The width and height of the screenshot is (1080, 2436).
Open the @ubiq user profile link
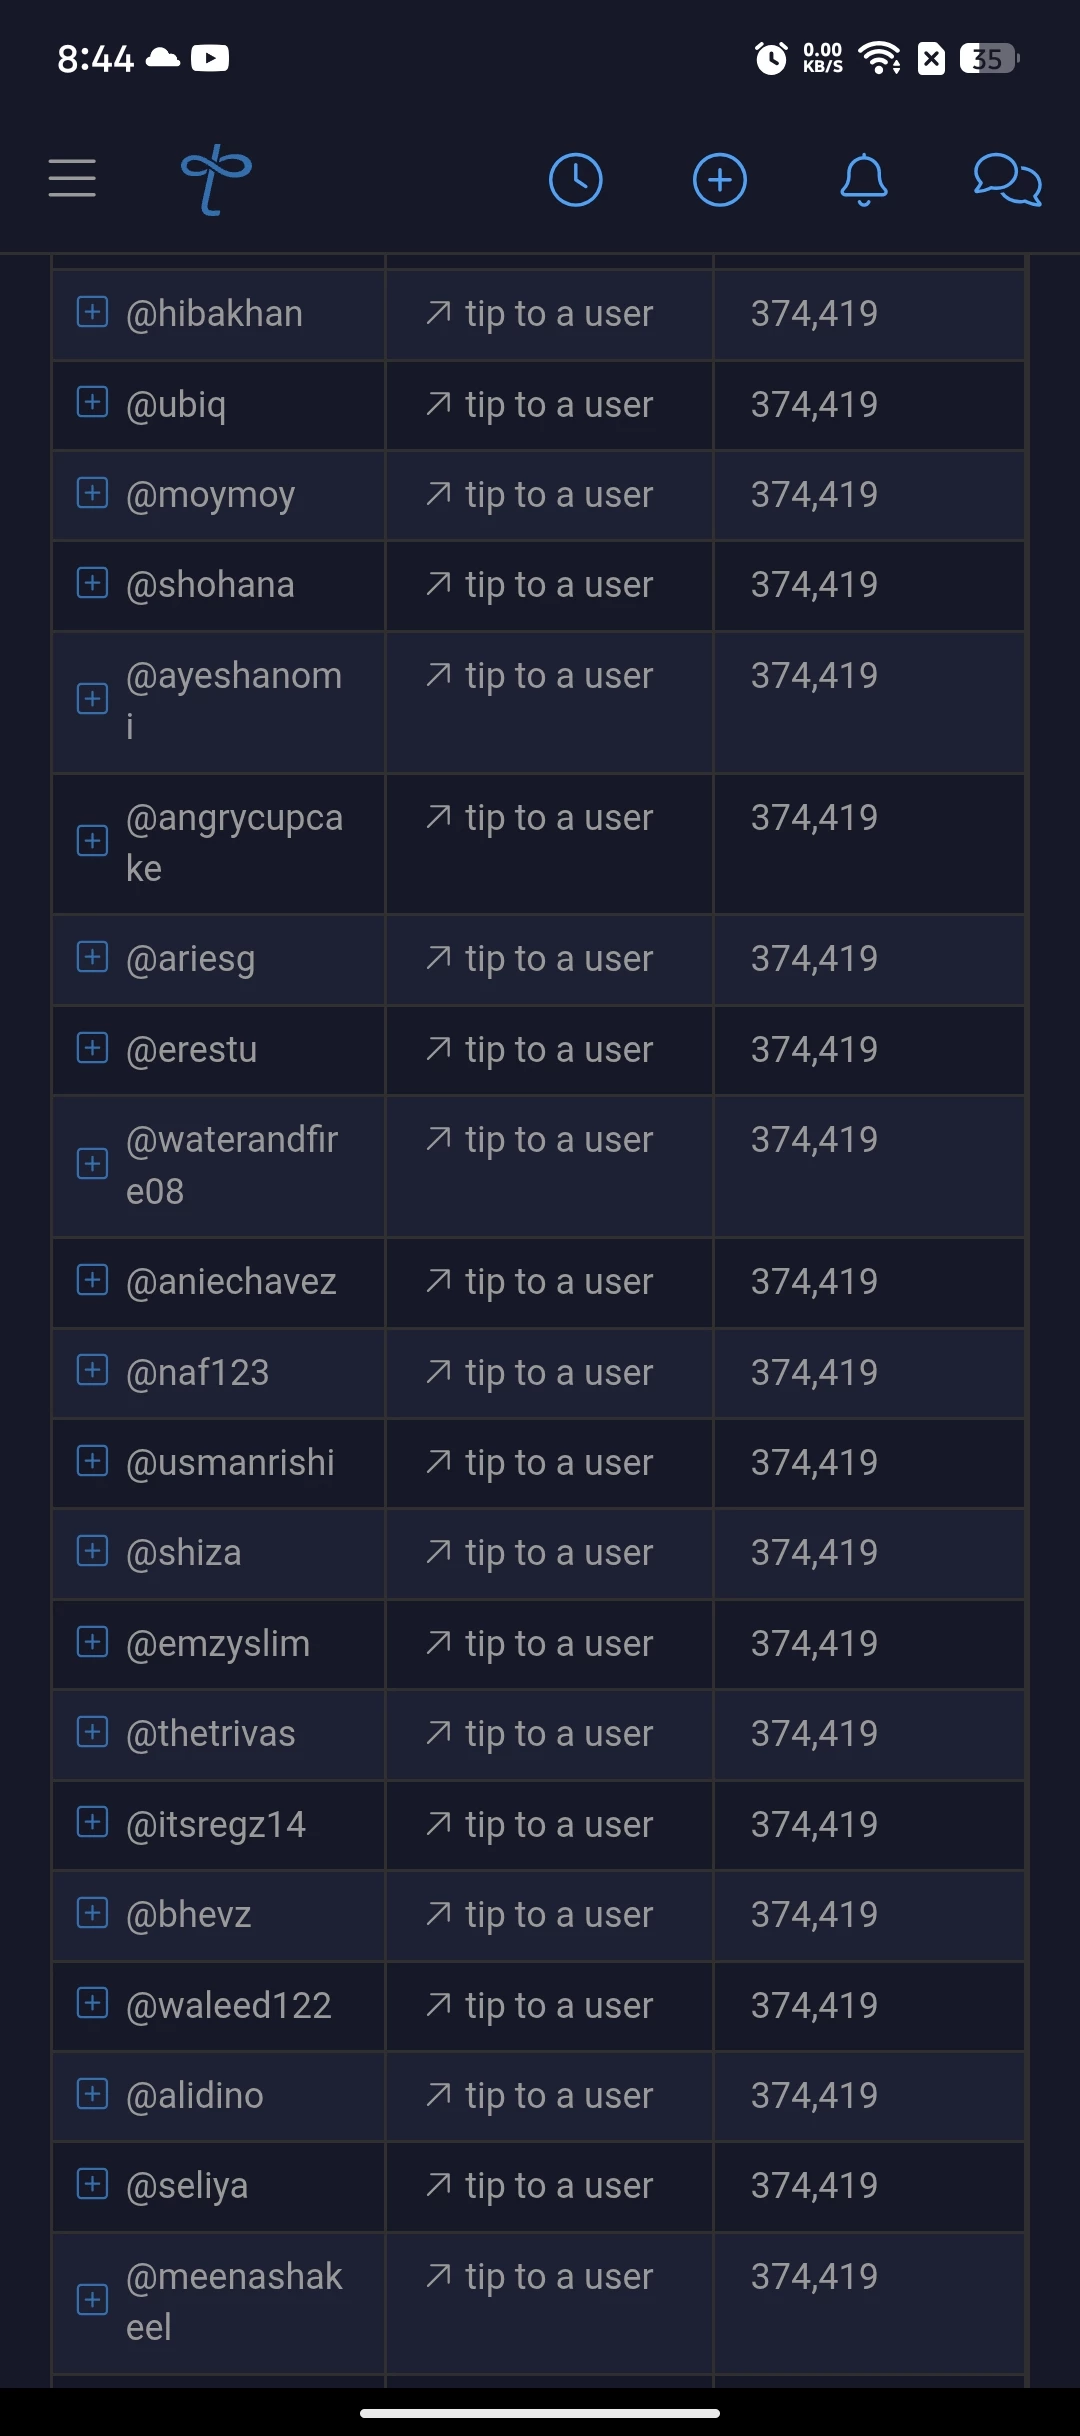click(176, 405)
